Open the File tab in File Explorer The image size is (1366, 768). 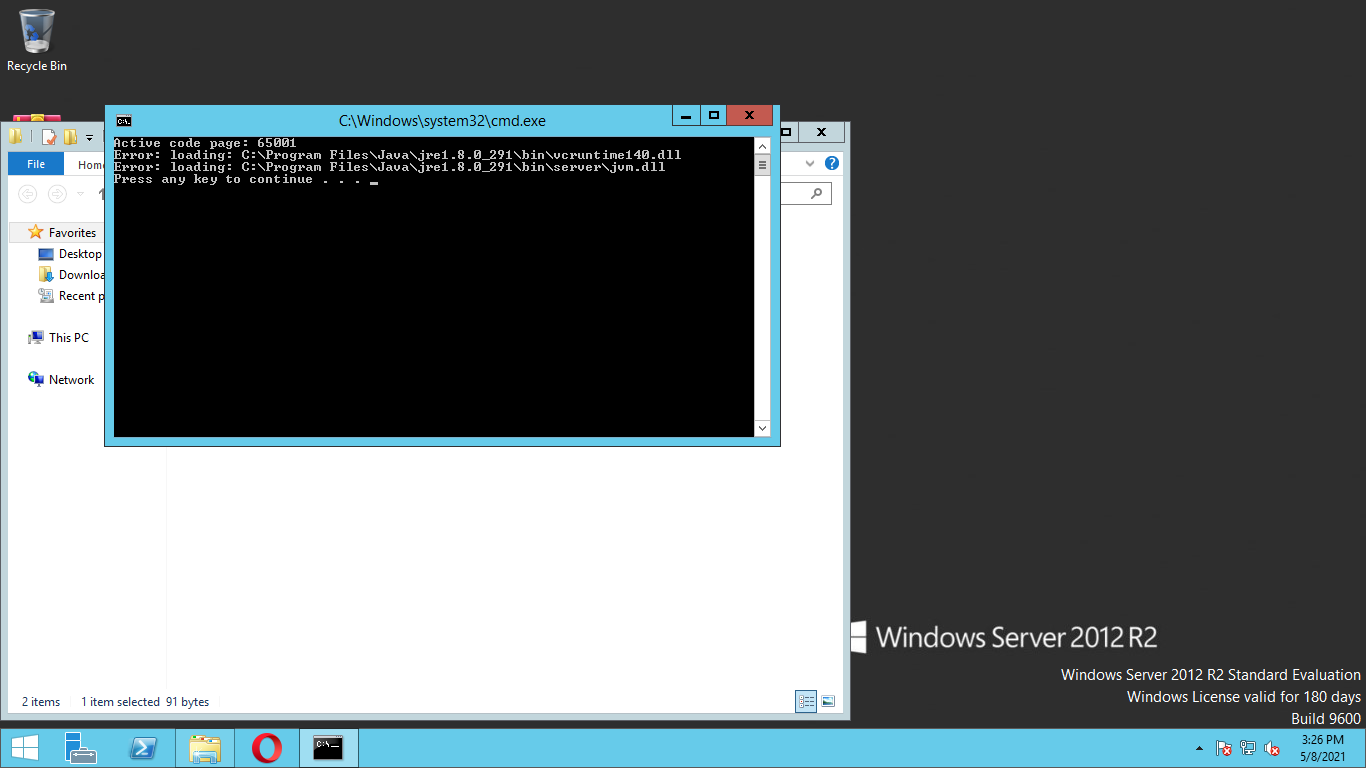[36, 164]
